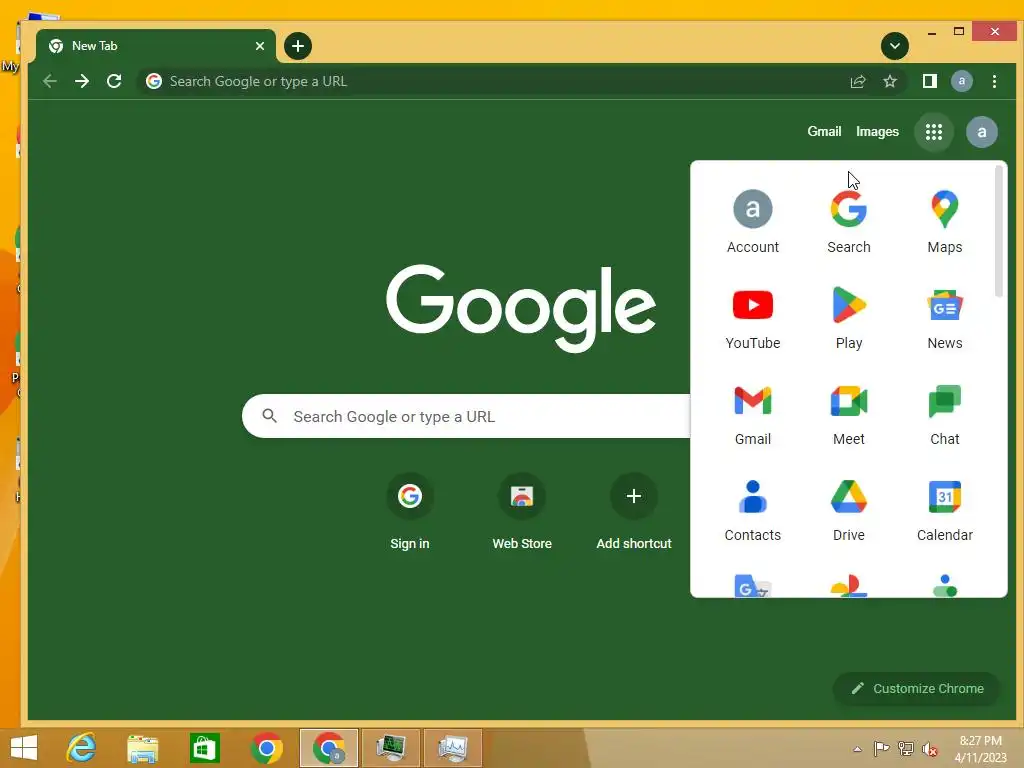Open Google Calendar from the apps panel
The image size is (1024, 768).
pos(944,510)
